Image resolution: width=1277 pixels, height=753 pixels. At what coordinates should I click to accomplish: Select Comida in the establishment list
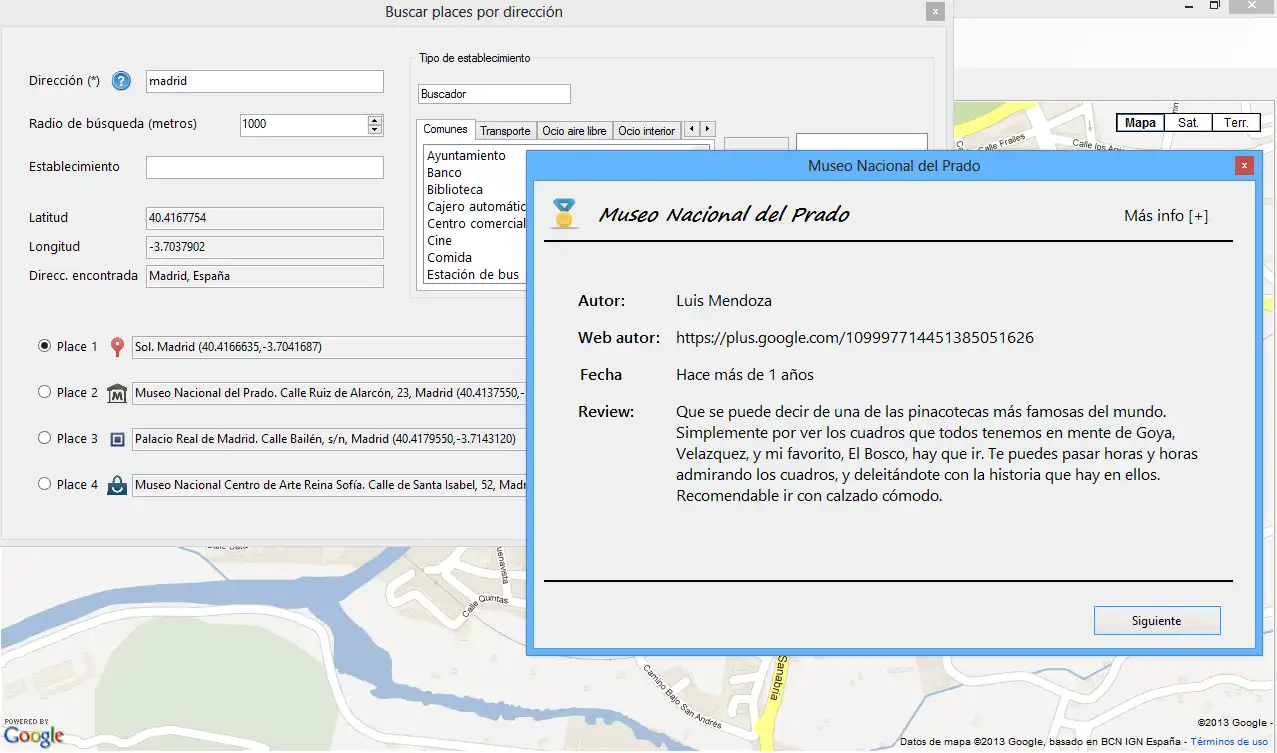point(449,258)
